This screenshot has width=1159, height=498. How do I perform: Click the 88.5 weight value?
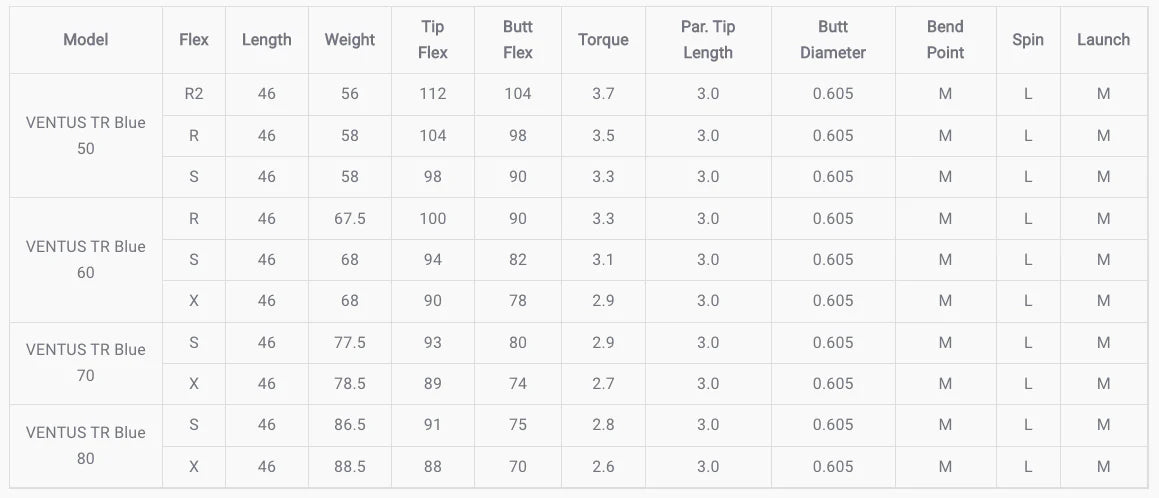(x=349, y=466)
